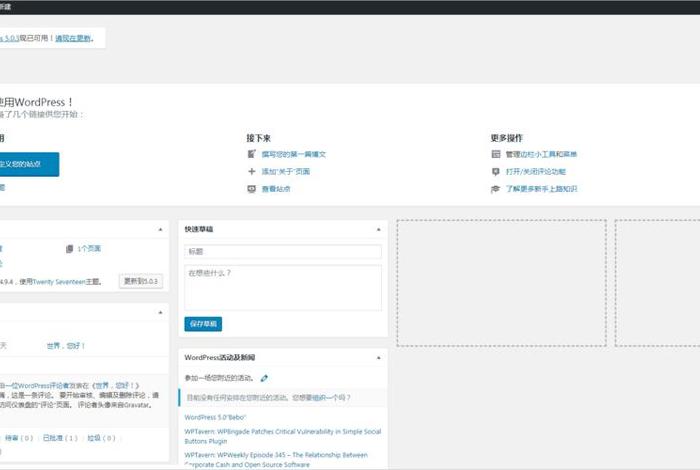700x470 pixels.
Task: Open the 1个页面 link
Action: [89, 249]
